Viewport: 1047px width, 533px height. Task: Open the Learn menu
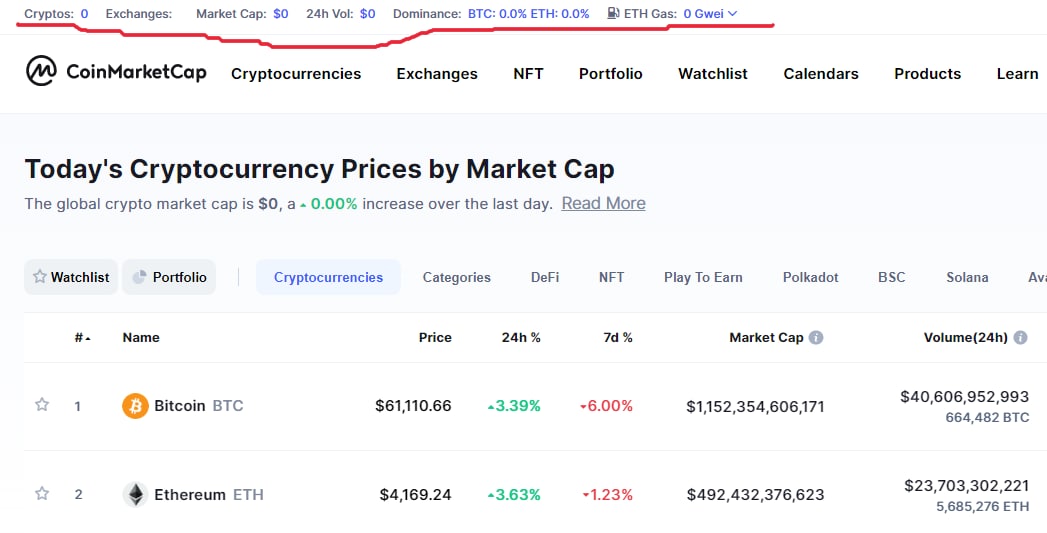[x=1018, y=73]
